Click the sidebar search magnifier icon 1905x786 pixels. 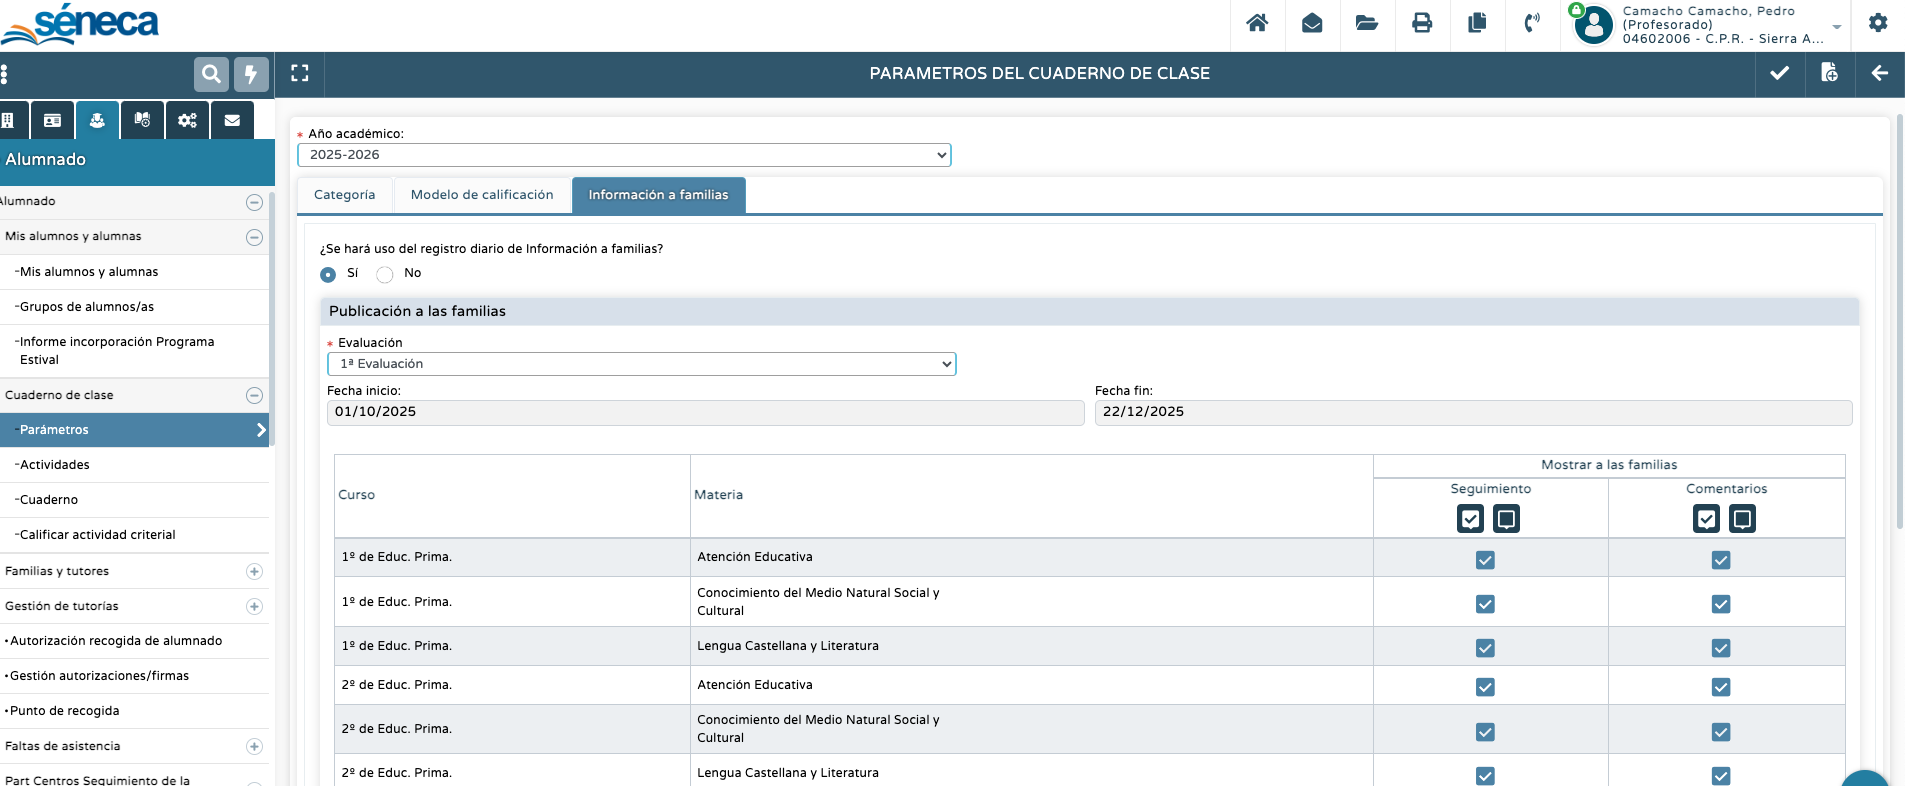(211, 74)
